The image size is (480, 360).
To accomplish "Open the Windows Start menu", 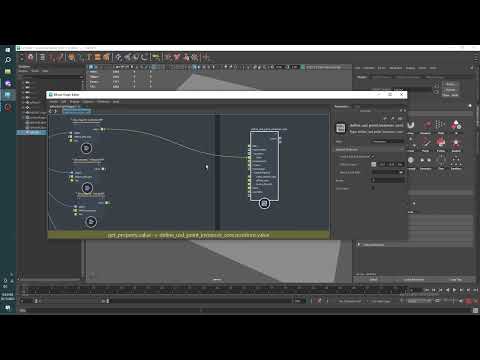I will pos(8,50).
